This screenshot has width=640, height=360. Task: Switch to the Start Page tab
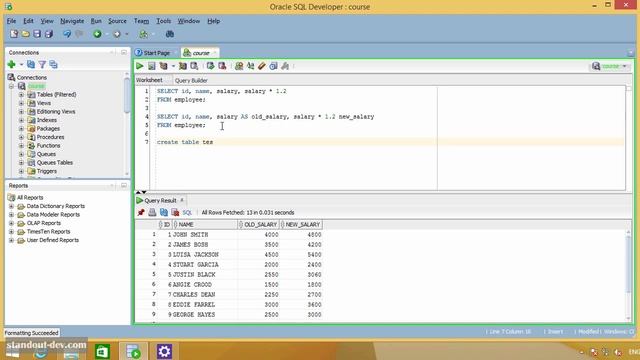click(x=156, y=53)
